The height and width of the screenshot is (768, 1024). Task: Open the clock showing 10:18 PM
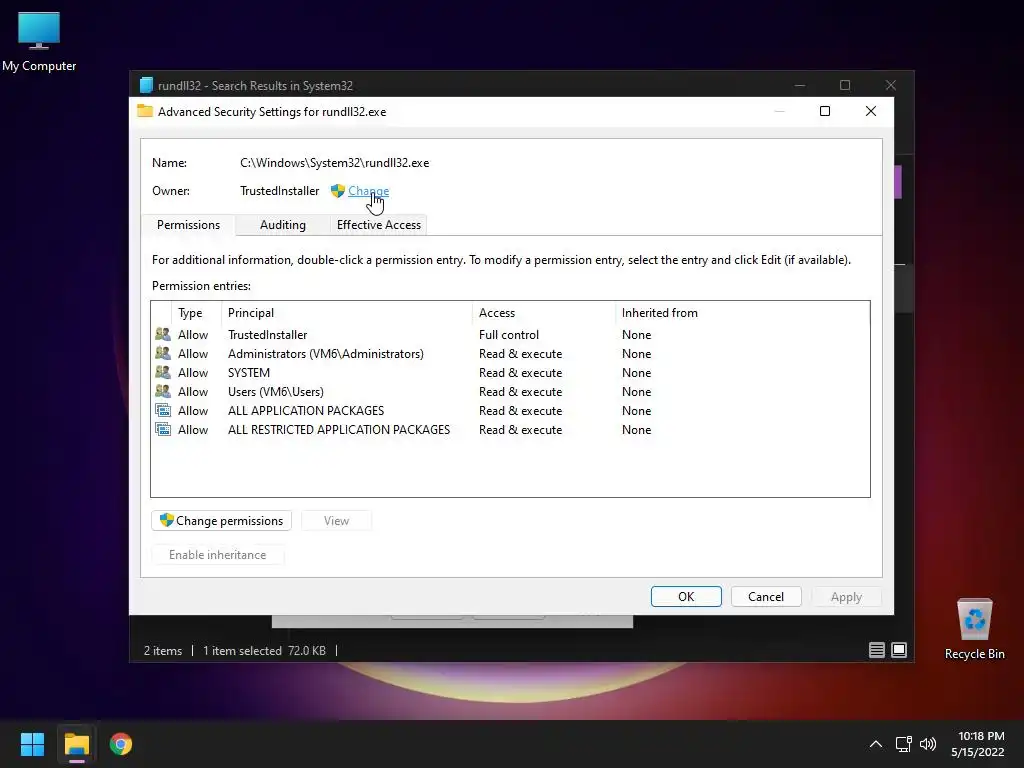pyautogui.click(x=978, y=744)
